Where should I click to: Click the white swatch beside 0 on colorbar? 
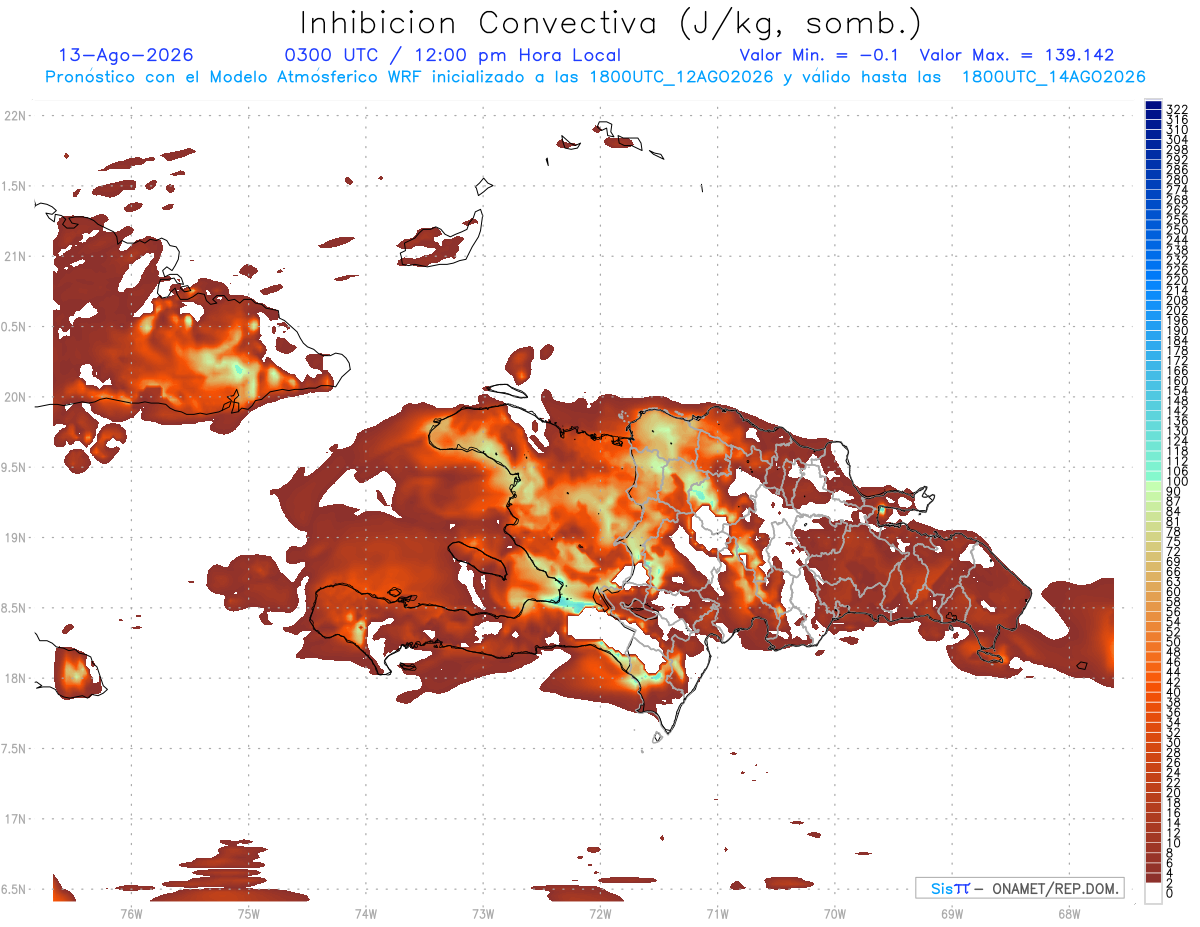(1153, 891)
